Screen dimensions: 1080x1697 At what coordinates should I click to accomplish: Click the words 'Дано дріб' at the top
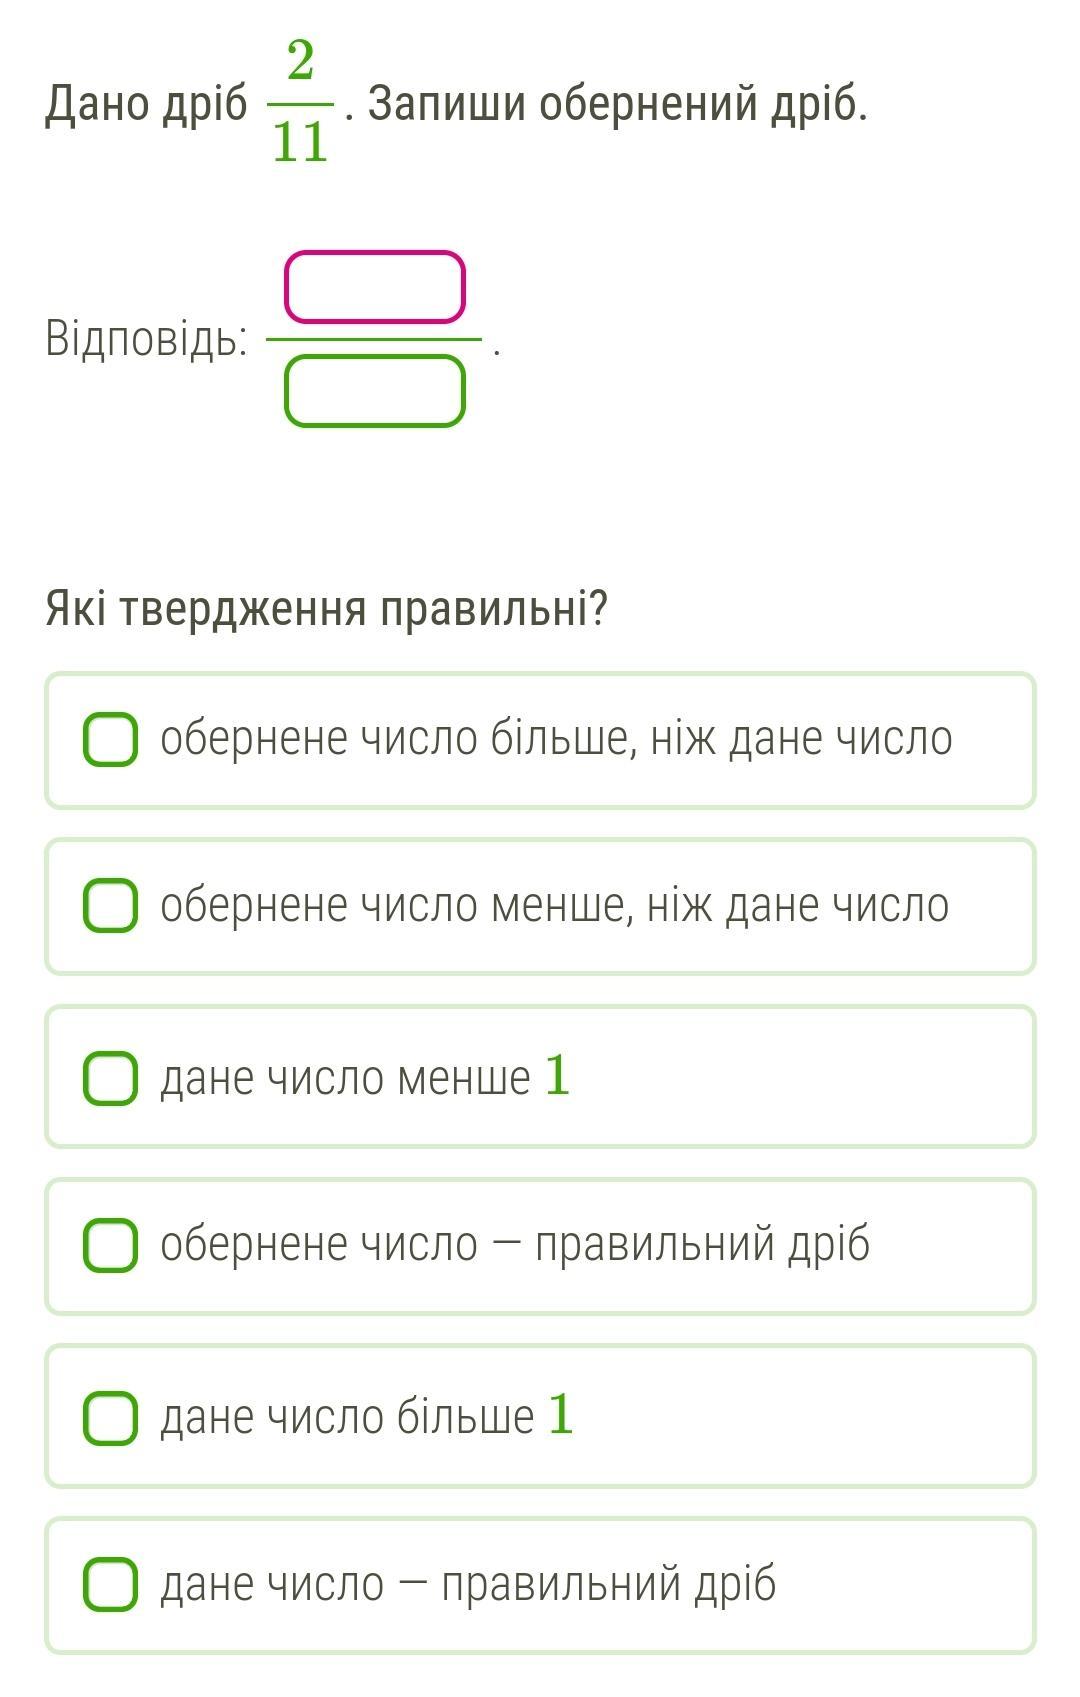click(x=146, y=104)
